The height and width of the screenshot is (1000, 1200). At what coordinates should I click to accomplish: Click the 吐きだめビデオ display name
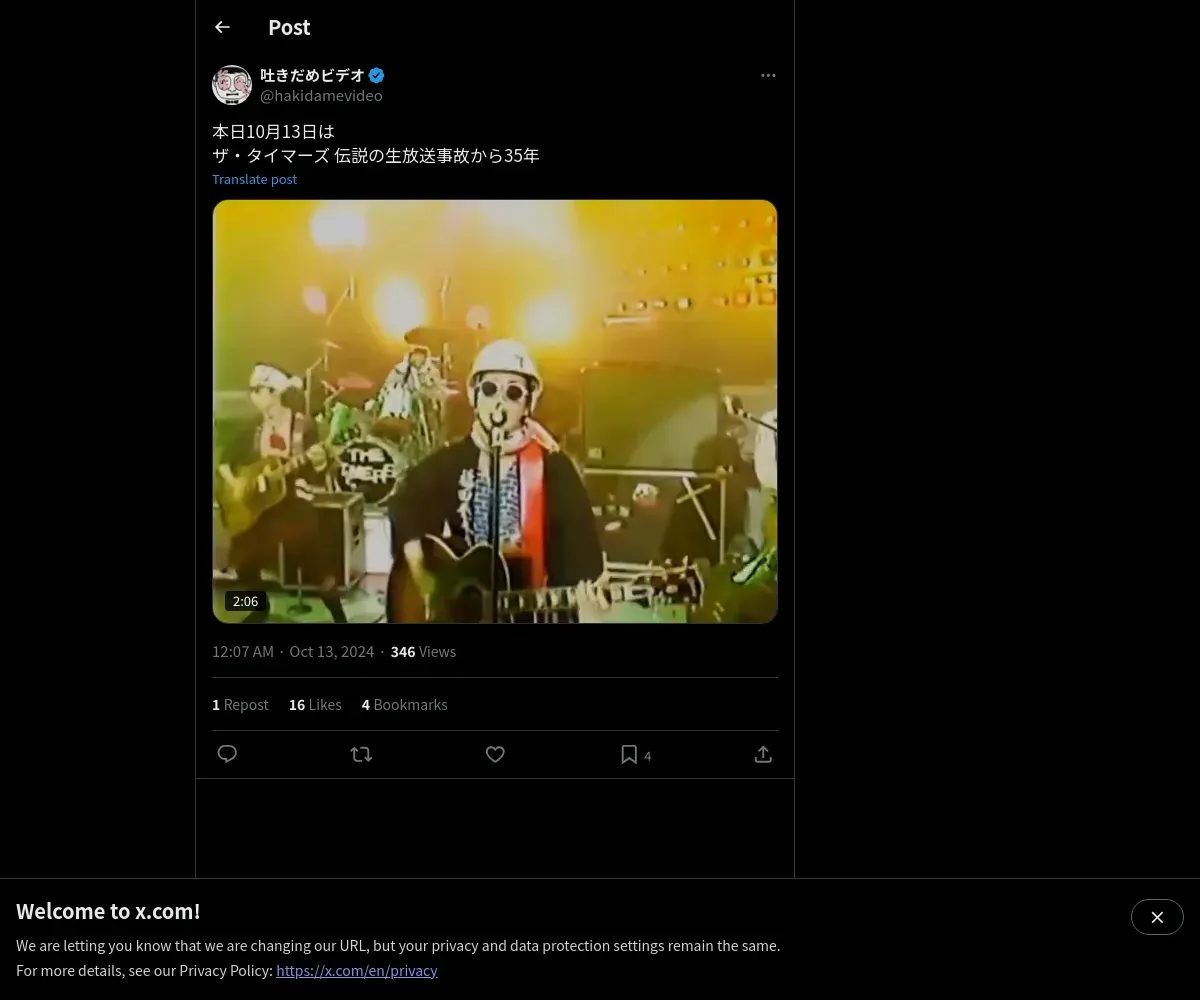click(312, 75)
